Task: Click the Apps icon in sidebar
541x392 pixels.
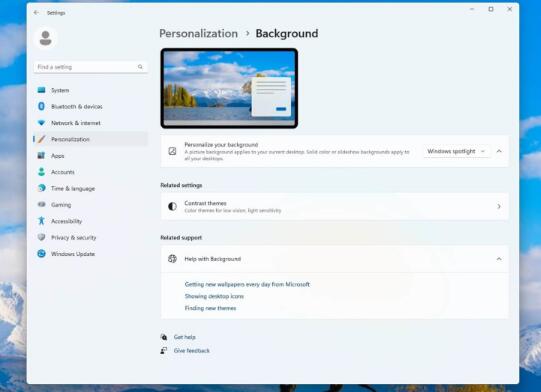Action: tap(41, 156)
